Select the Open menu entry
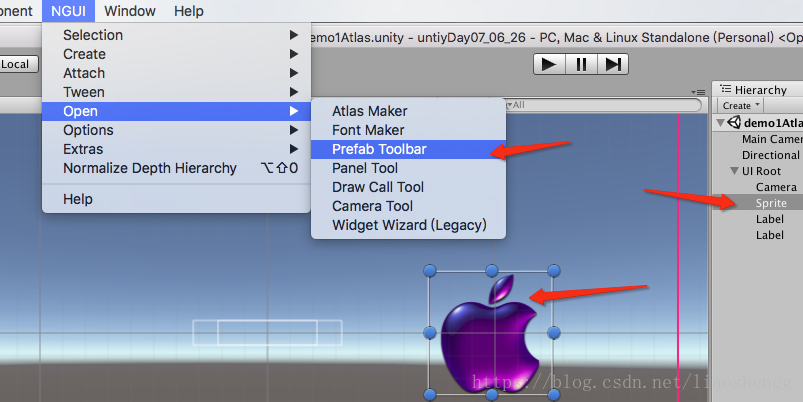Viewport: 803px width, 402px height. pos(176,111)
